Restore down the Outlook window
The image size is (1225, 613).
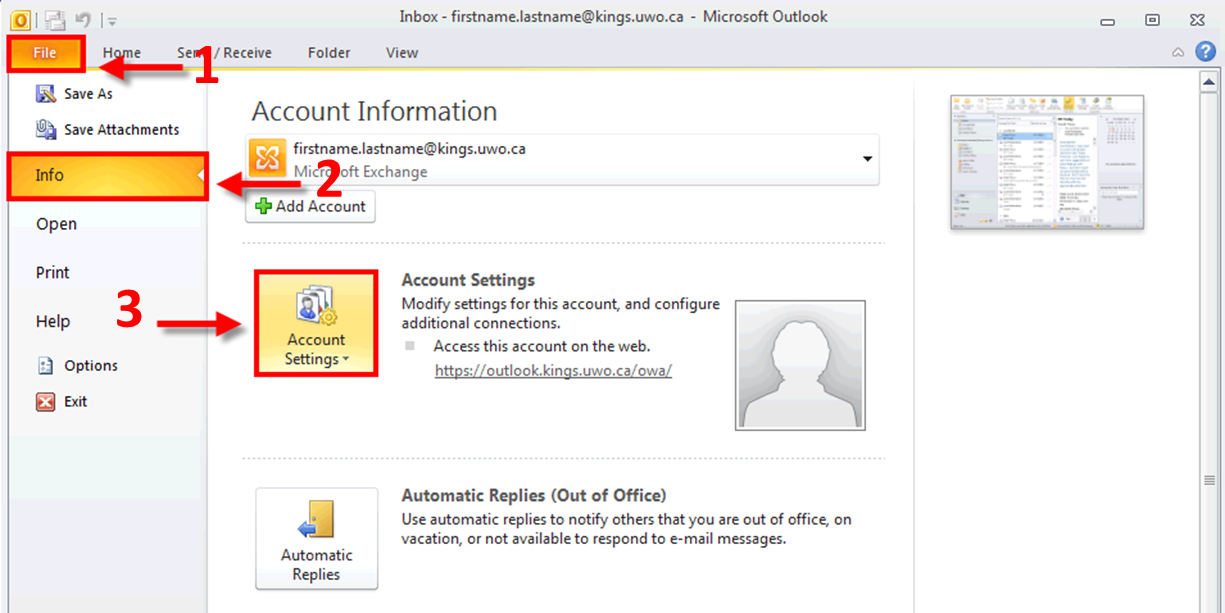(x=1152, y=19)
